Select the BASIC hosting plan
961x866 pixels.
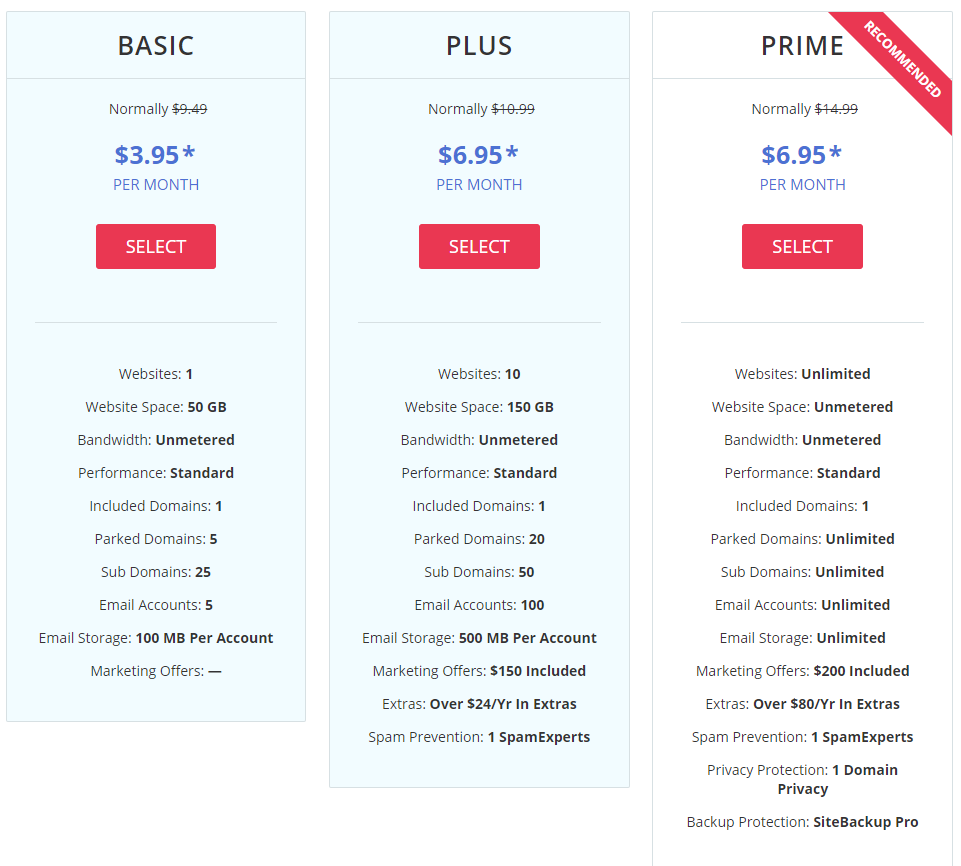pos(156,246)
